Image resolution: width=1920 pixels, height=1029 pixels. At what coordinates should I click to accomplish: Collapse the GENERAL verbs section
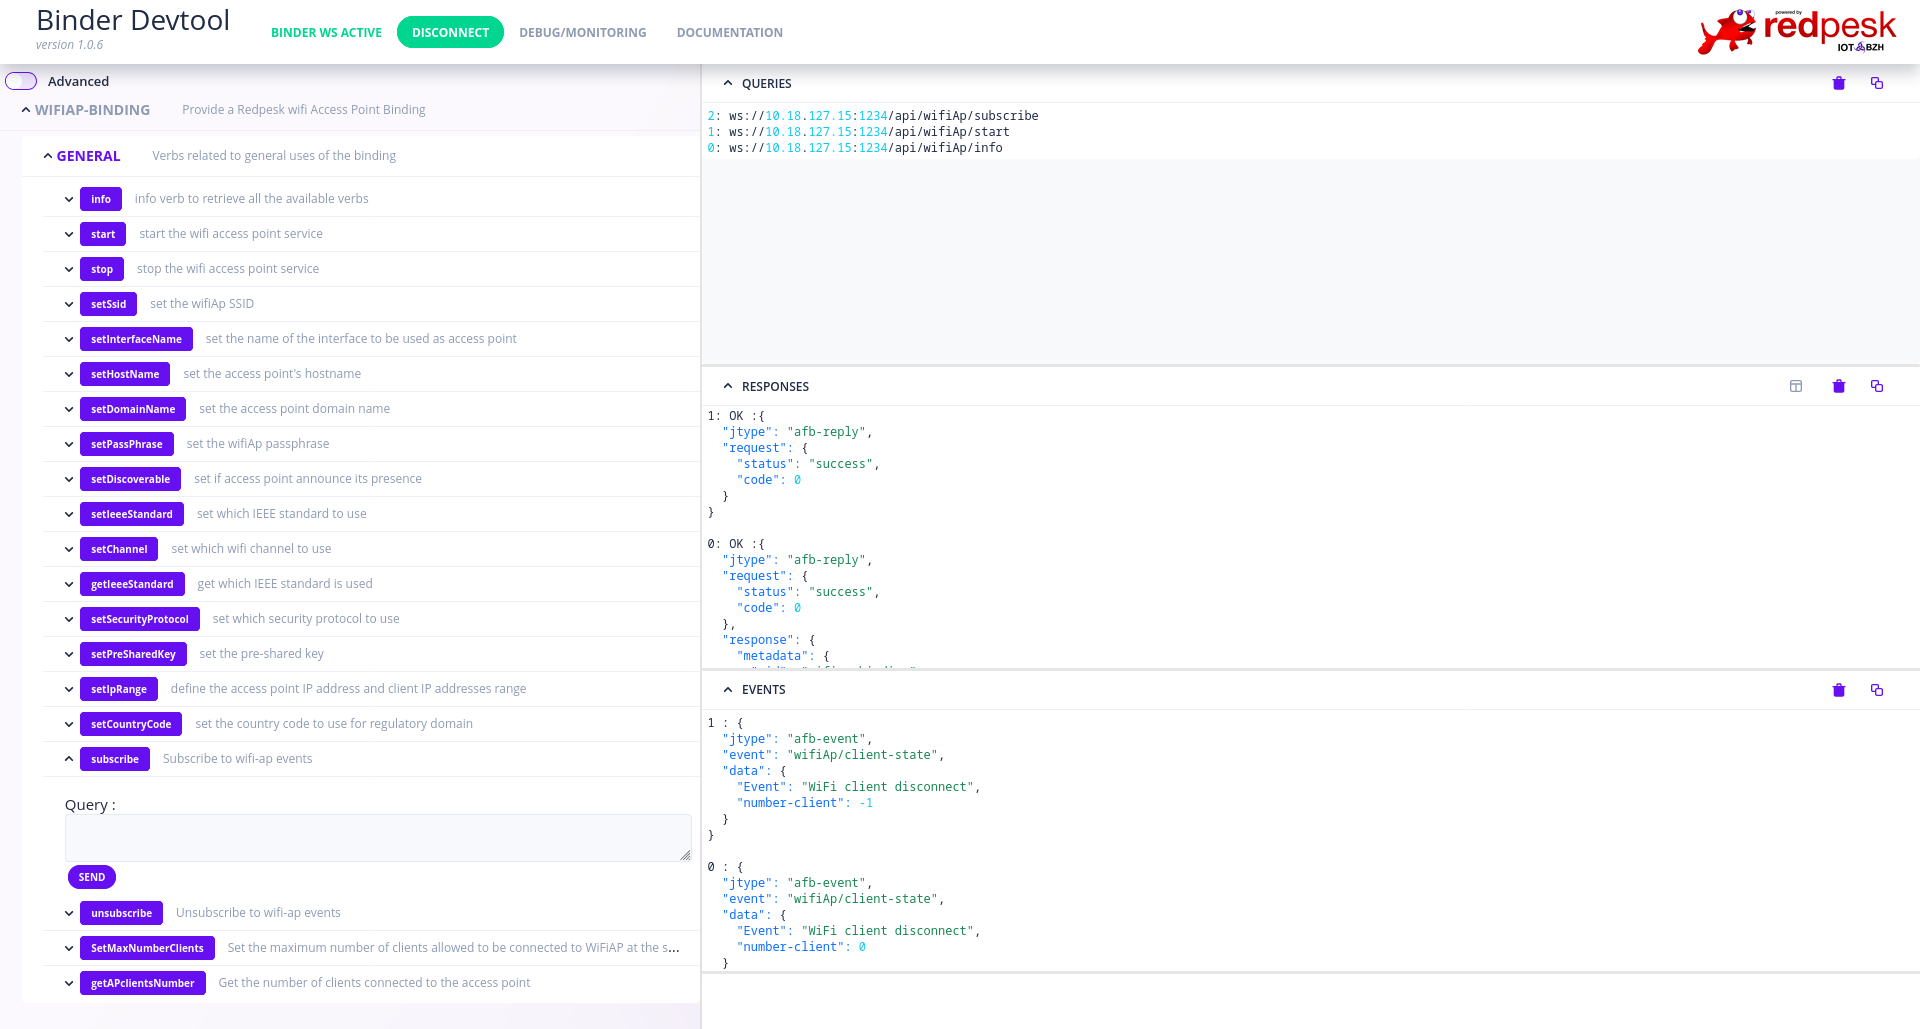point(47,156)
